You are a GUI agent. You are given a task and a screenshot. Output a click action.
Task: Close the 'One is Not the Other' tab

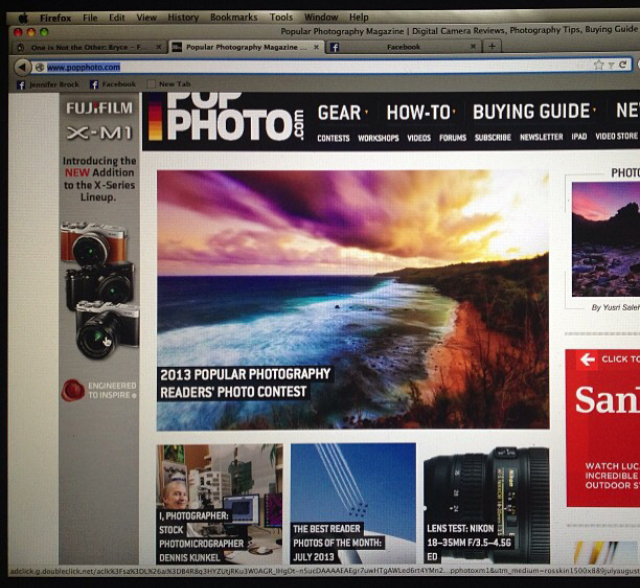pyautogui.click(x=158, y=47)
